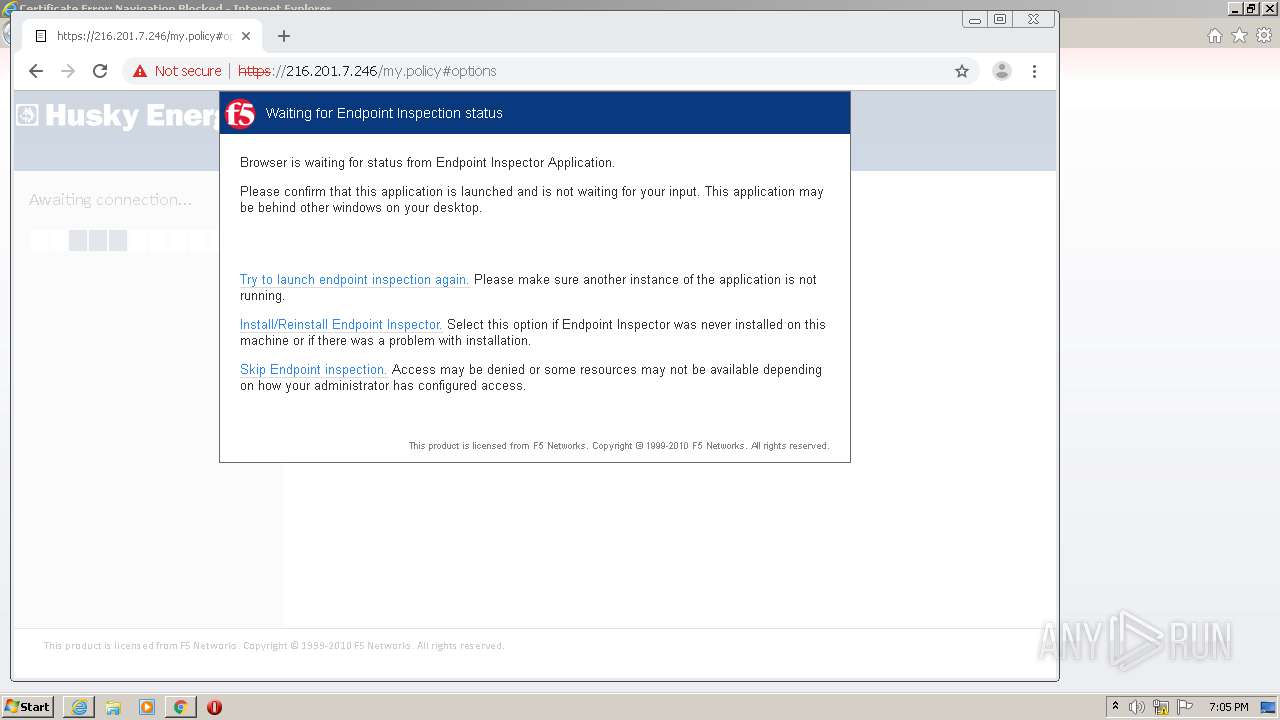Open the Chrome three-dot menu
The height and width of the screenshot is (720, 1280).
(x=1034, y=71)
